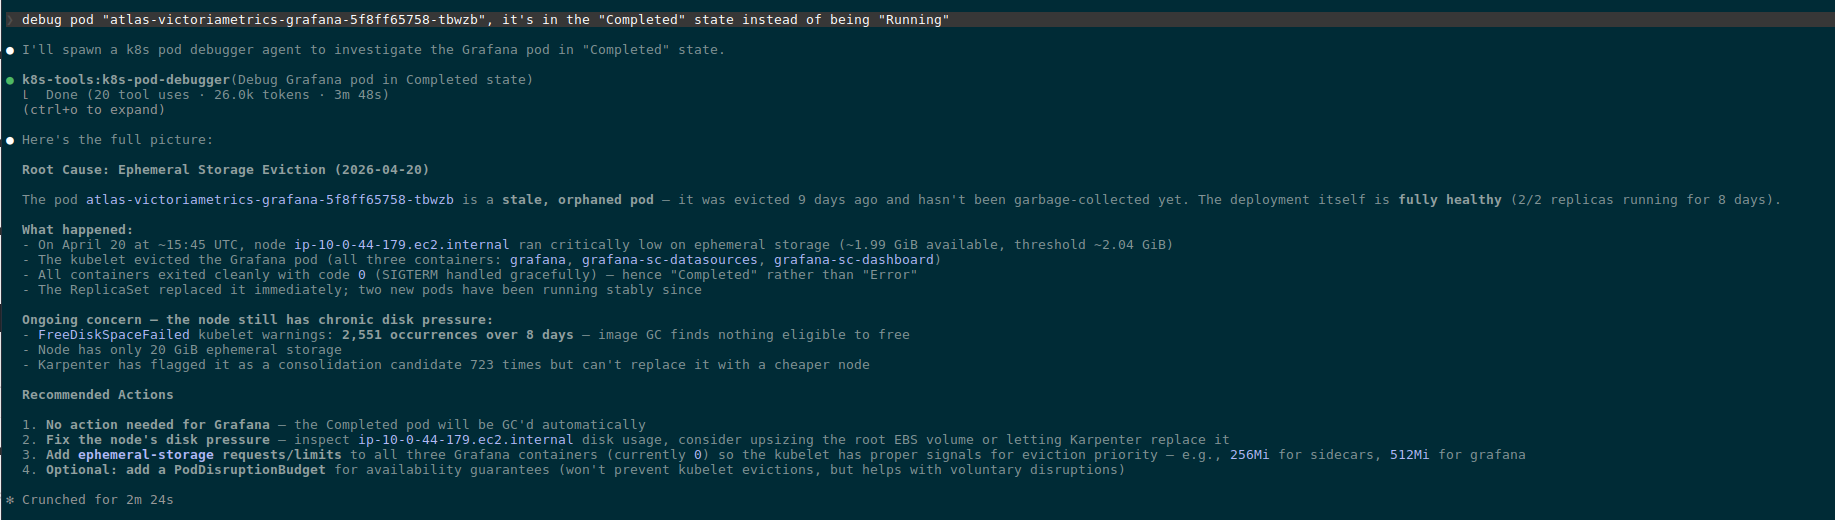Click the asterisk icon beside "Crunched for 2m 24s"
Image resolution: width=1835 pixels, height=520 pixels.
click(10, 500)
